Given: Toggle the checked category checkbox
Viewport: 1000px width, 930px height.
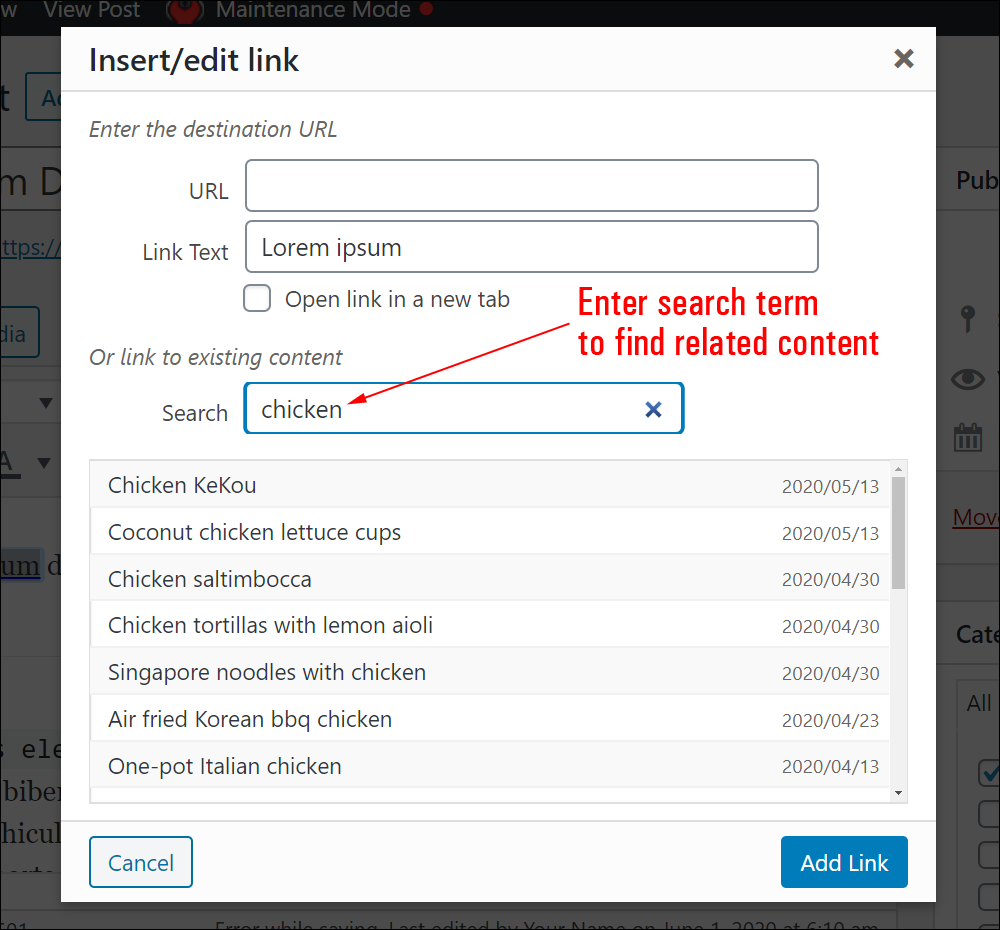Looking at the screenshot, I should (989, 772).
